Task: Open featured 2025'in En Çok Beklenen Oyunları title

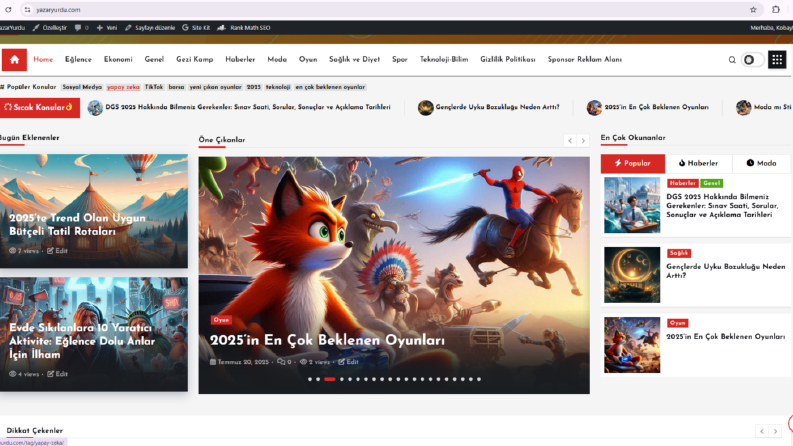Action: (x=327, y=340)
